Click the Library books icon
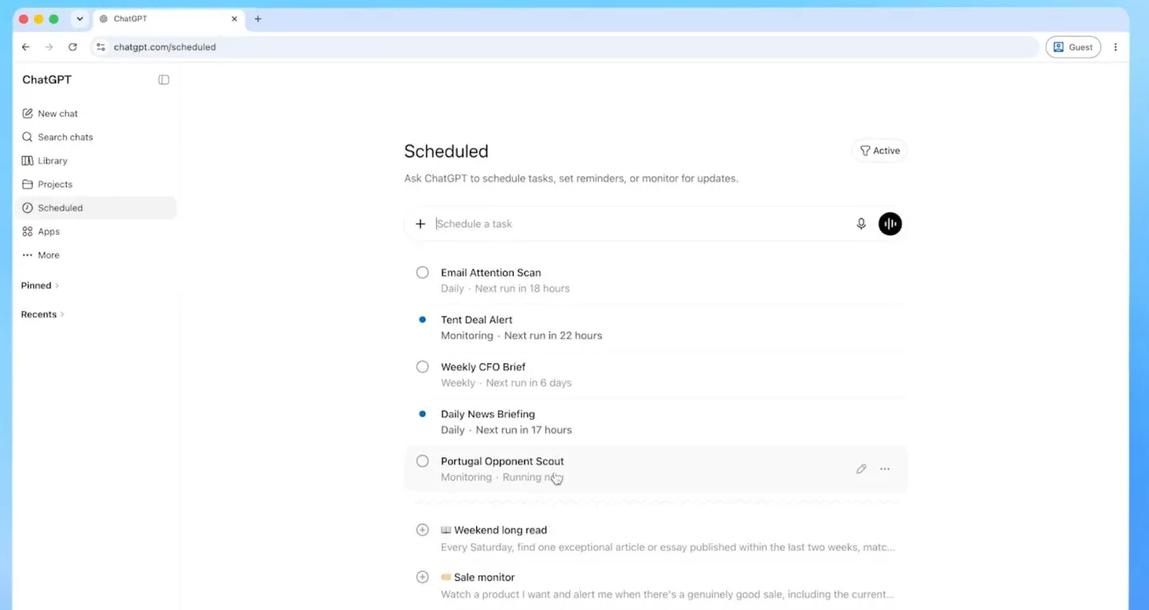Image resolution: width=1149 pixels, height=610 pixels. [27, 161]
